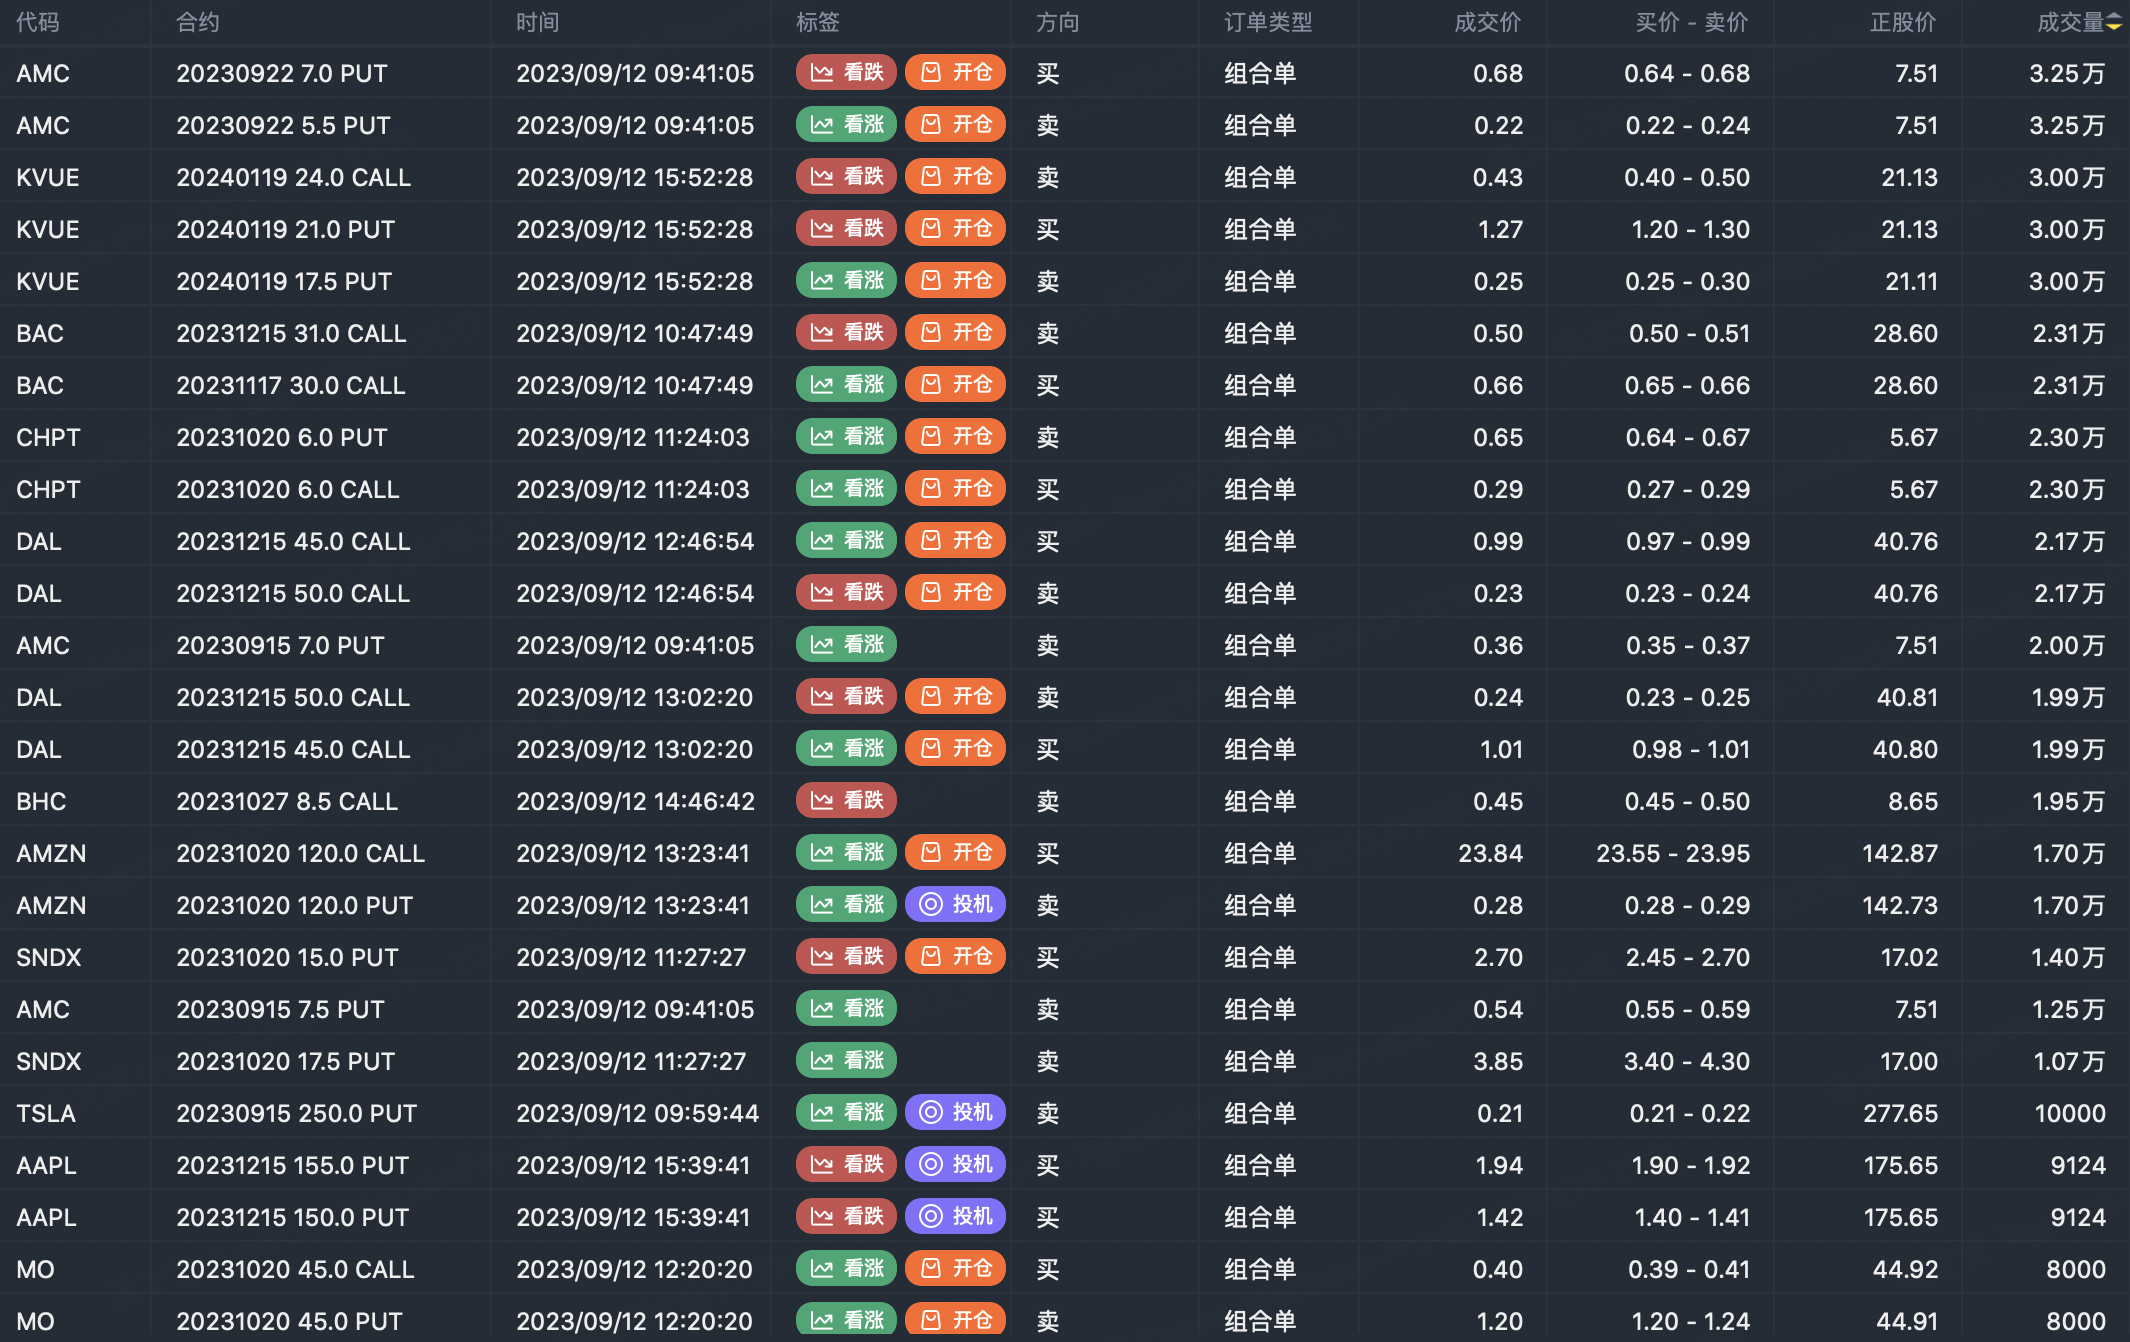Click the 开仓 tag on AMC 5.5 PUT row
Image resolution: width=2130 pixels, height=1342 pixels.
[x=955, y=124]
